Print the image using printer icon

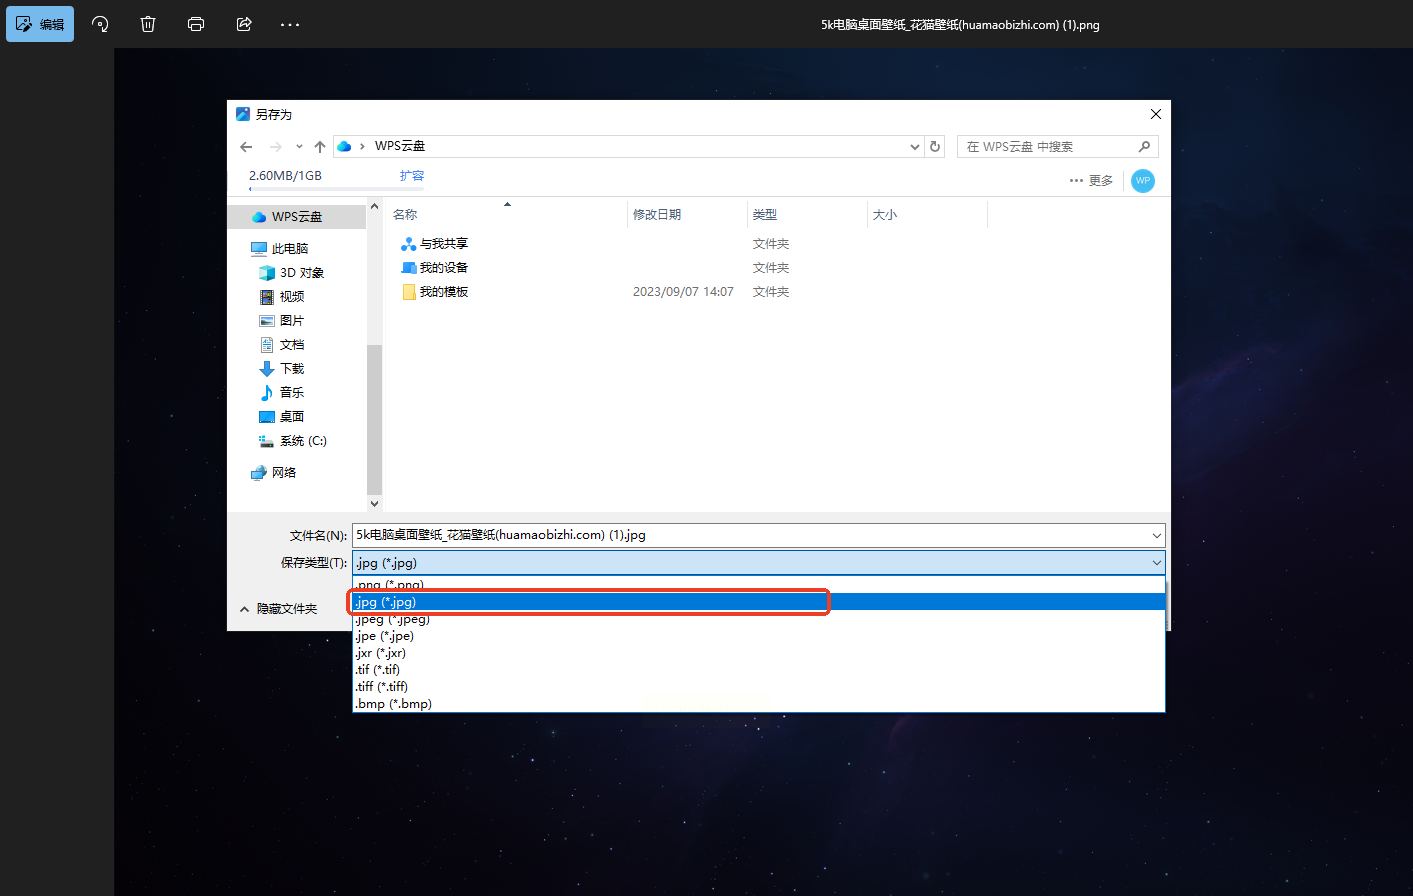coord(196,24)
